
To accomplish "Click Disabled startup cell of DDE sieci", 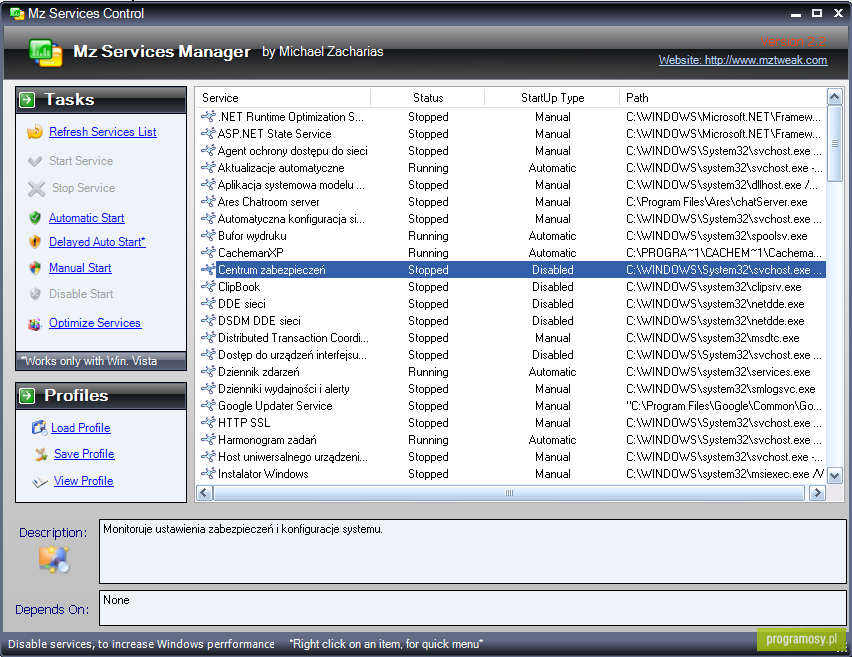I will click(552, 304).
